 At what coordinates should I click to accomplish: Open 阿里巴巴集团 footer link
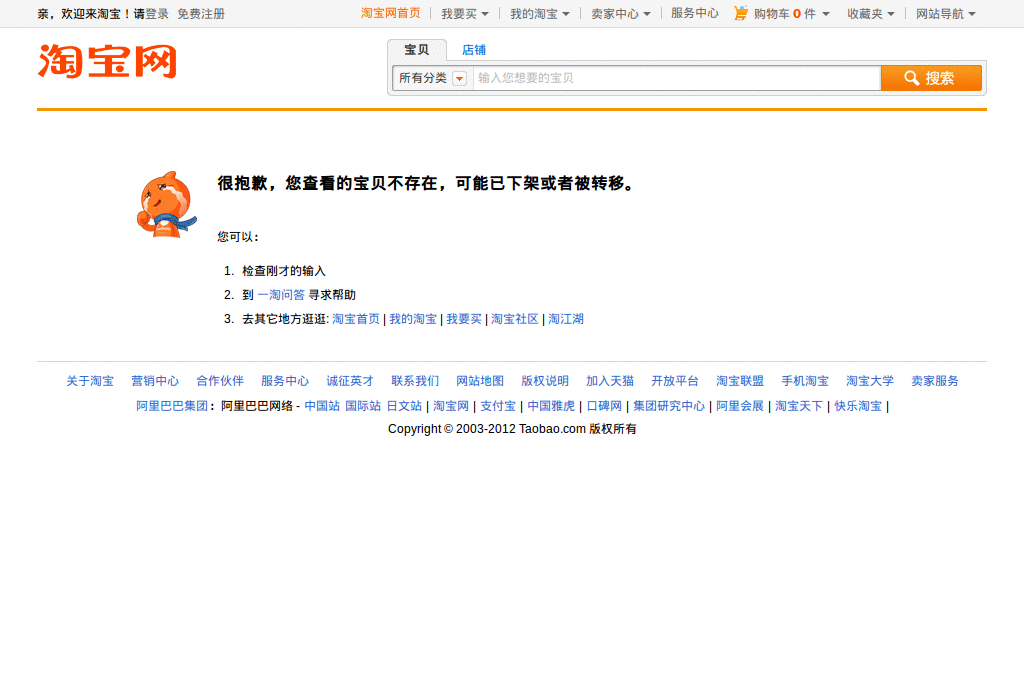click(172, 406)
